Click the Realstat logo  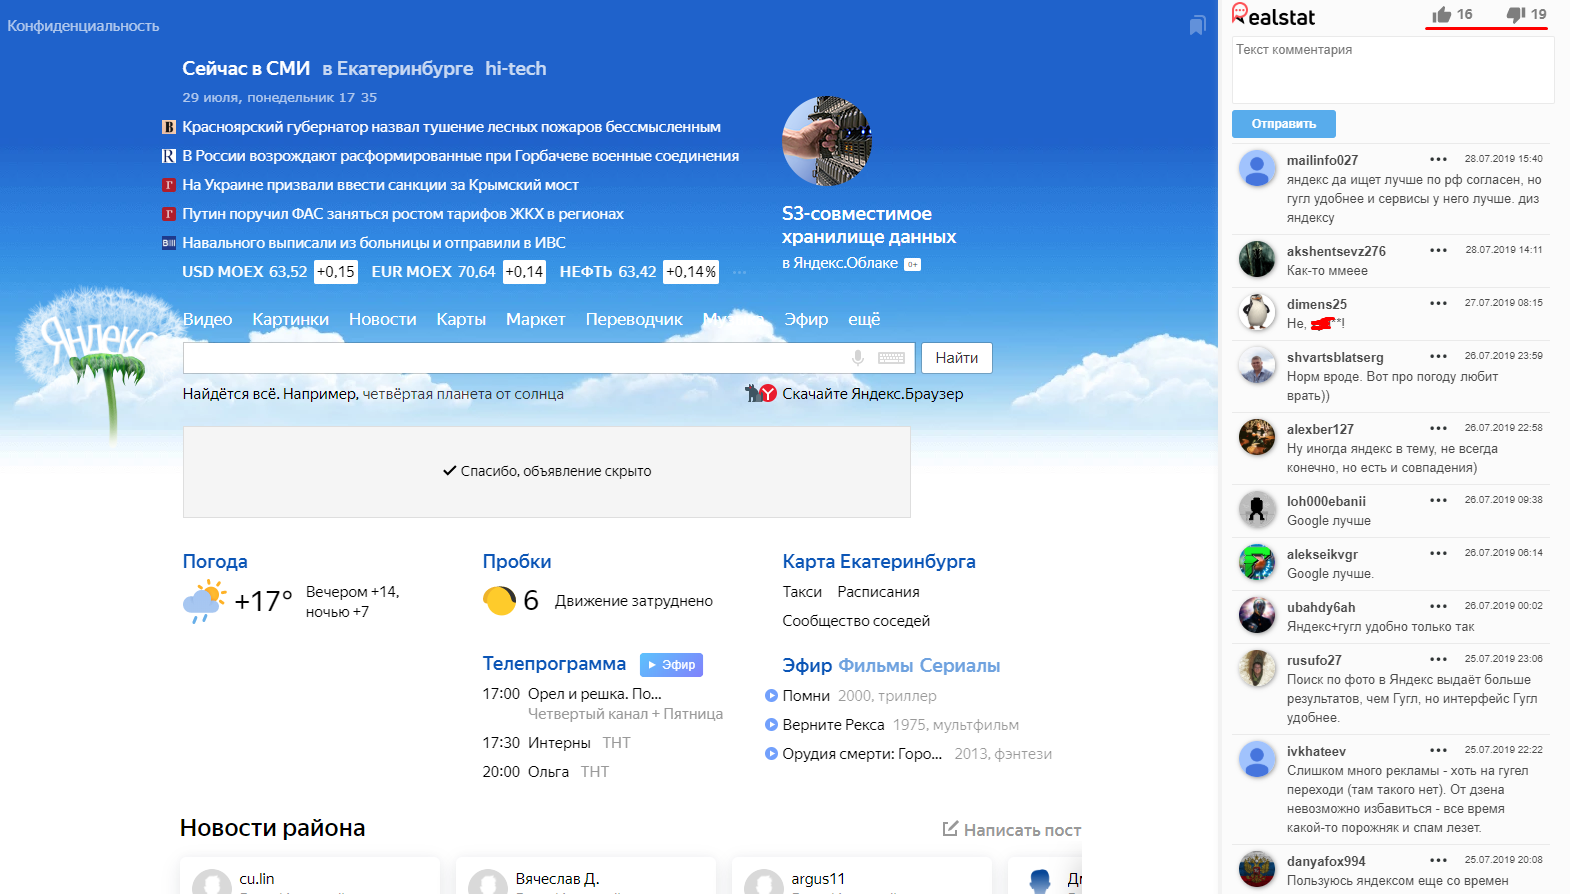(x=1273, y=15)
